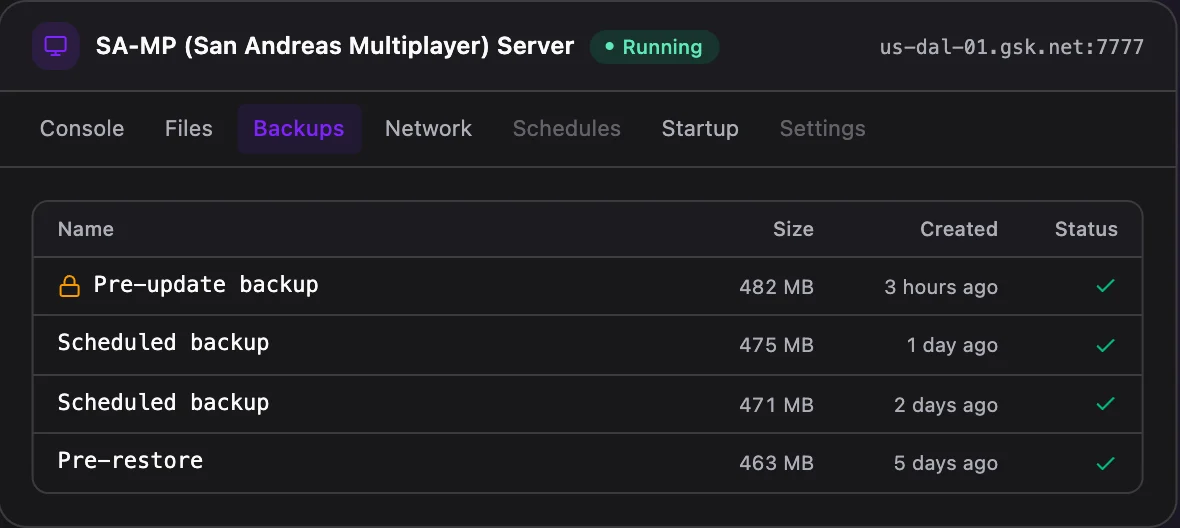
Task: Click the 2 days ago timestamp
Action: pyautogui.click(x=946, y=405)
